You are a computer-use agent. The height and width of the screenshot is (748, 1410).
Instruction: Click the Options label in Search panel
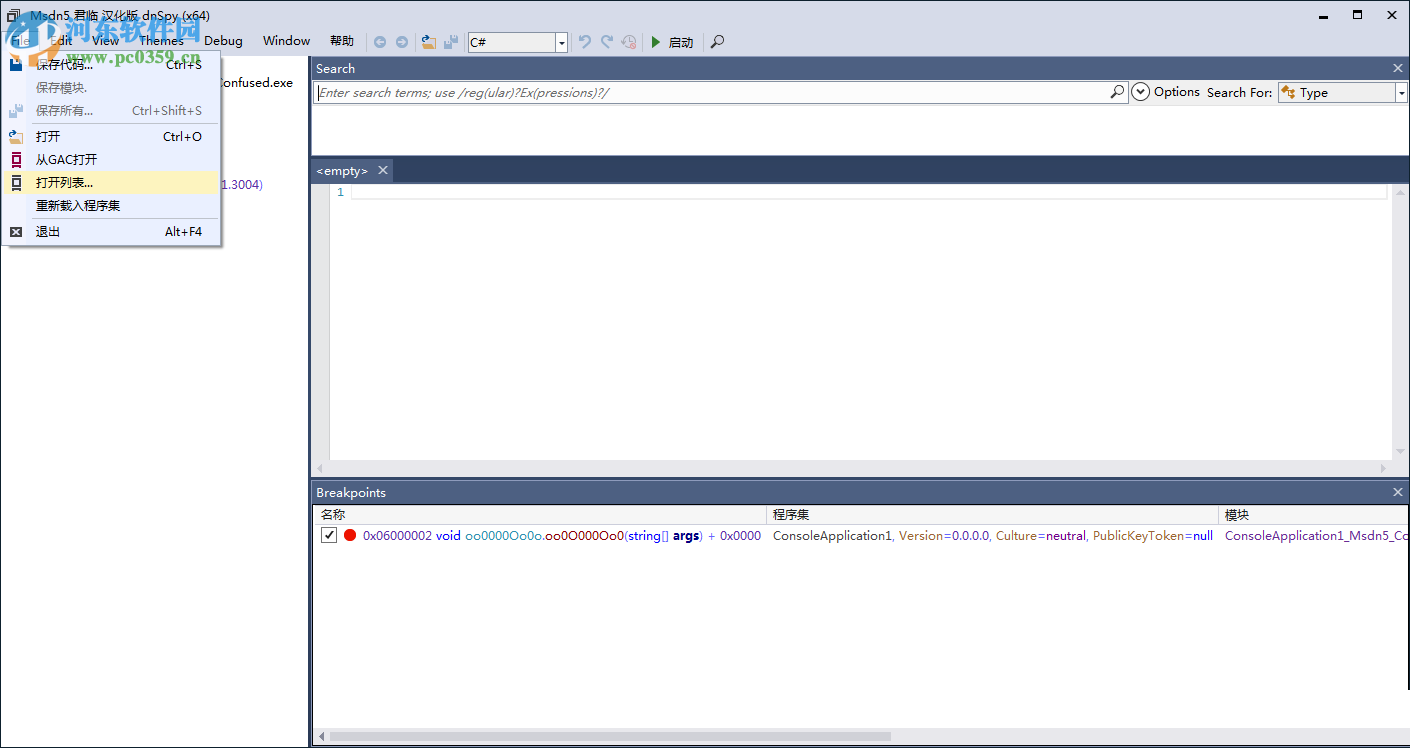1177,92
